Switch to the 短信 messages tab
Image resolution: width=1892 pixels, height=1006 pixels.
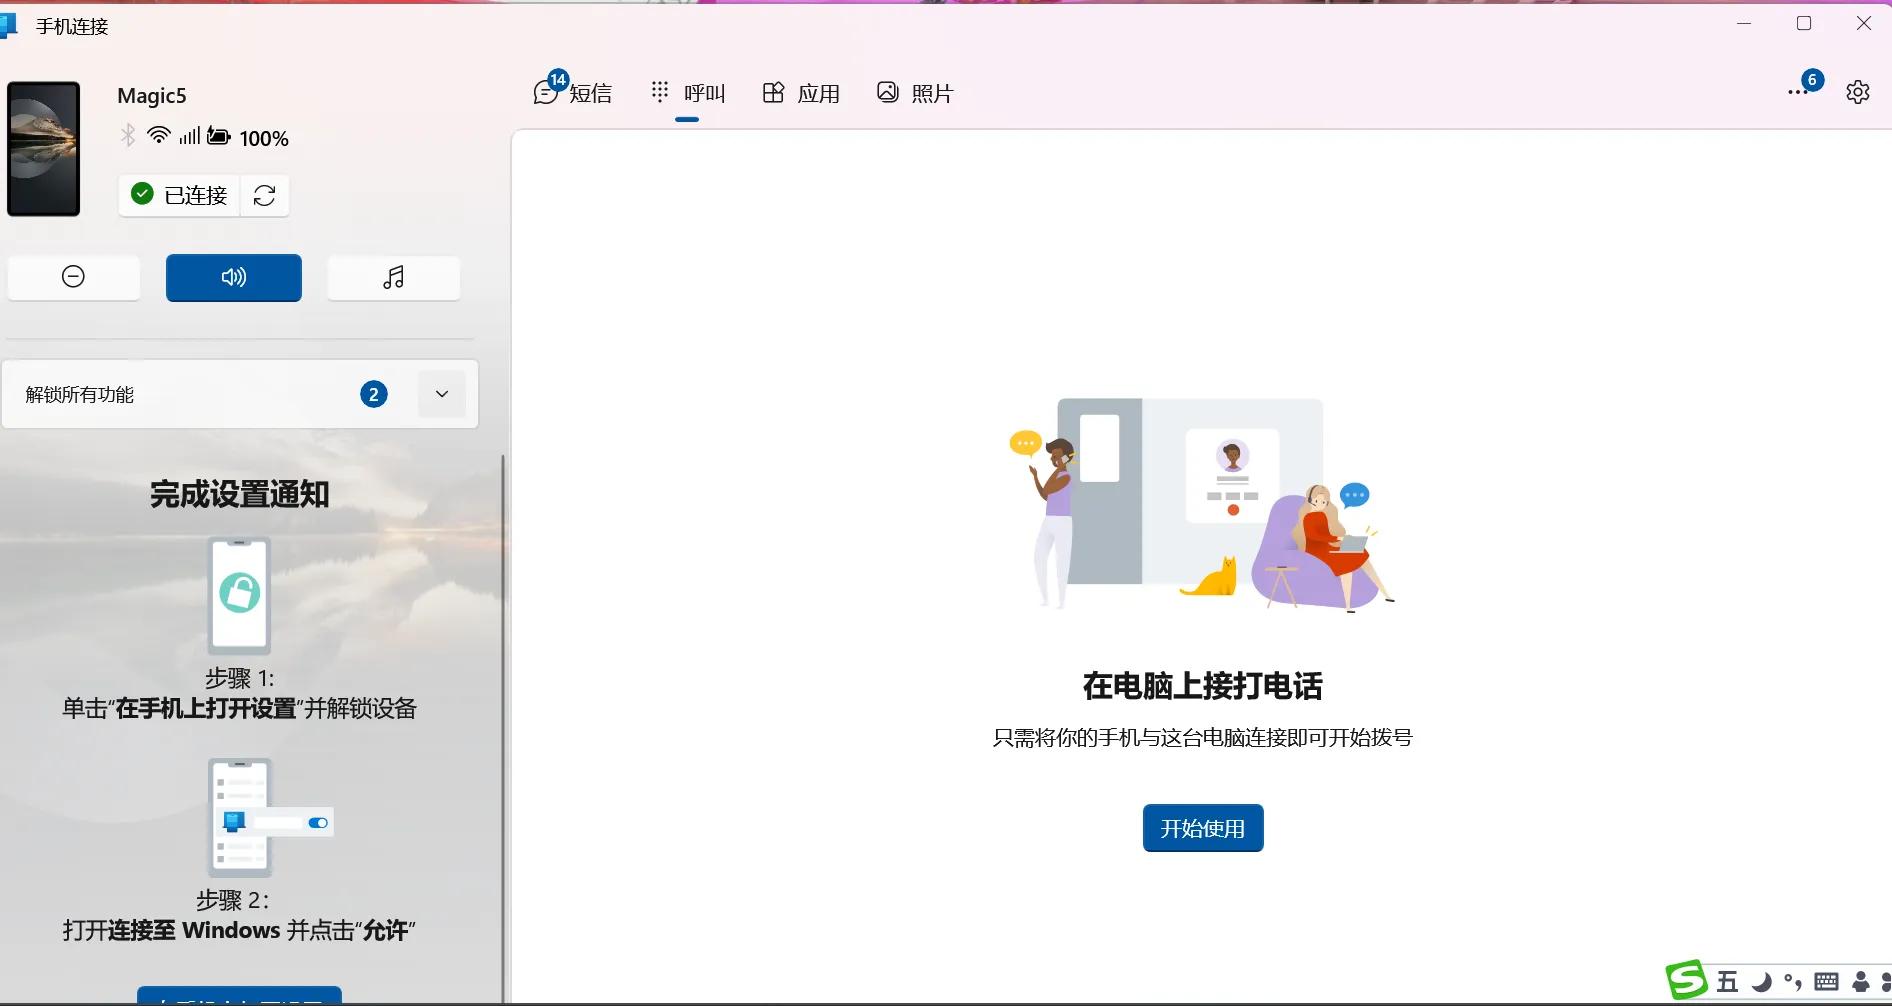point(575,92)
